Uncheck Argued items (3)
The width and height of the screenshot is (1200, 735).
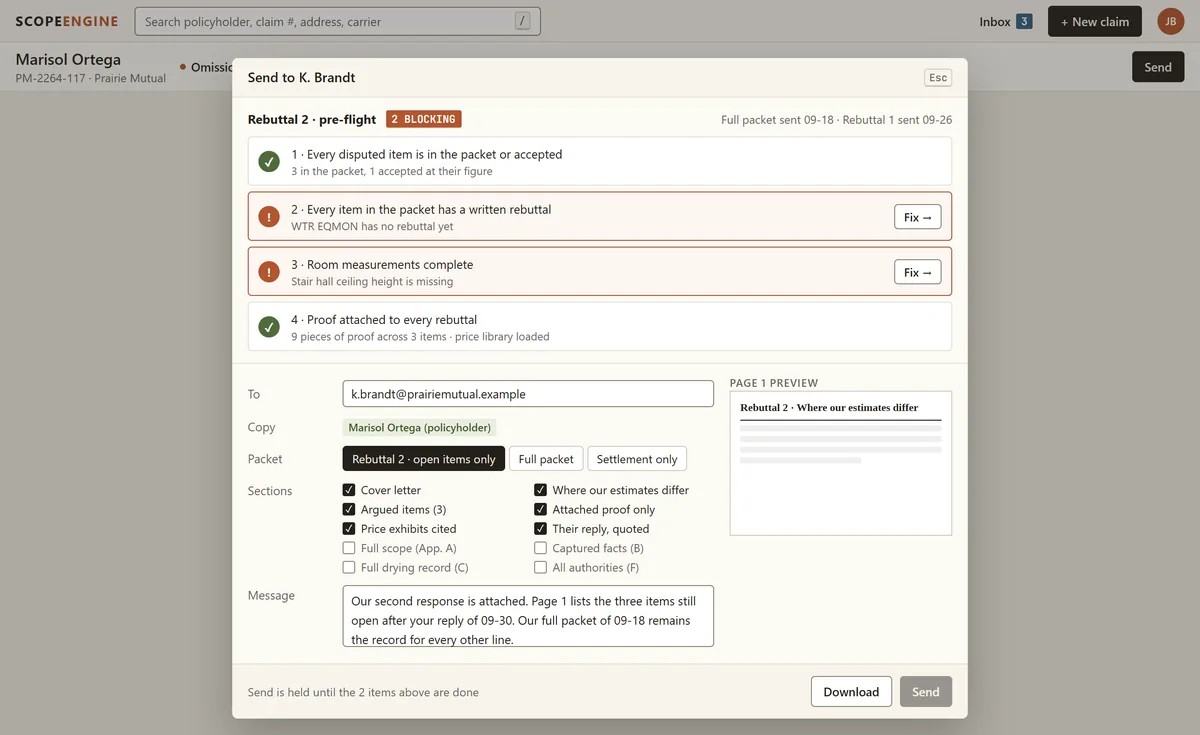tap(349, 509)
